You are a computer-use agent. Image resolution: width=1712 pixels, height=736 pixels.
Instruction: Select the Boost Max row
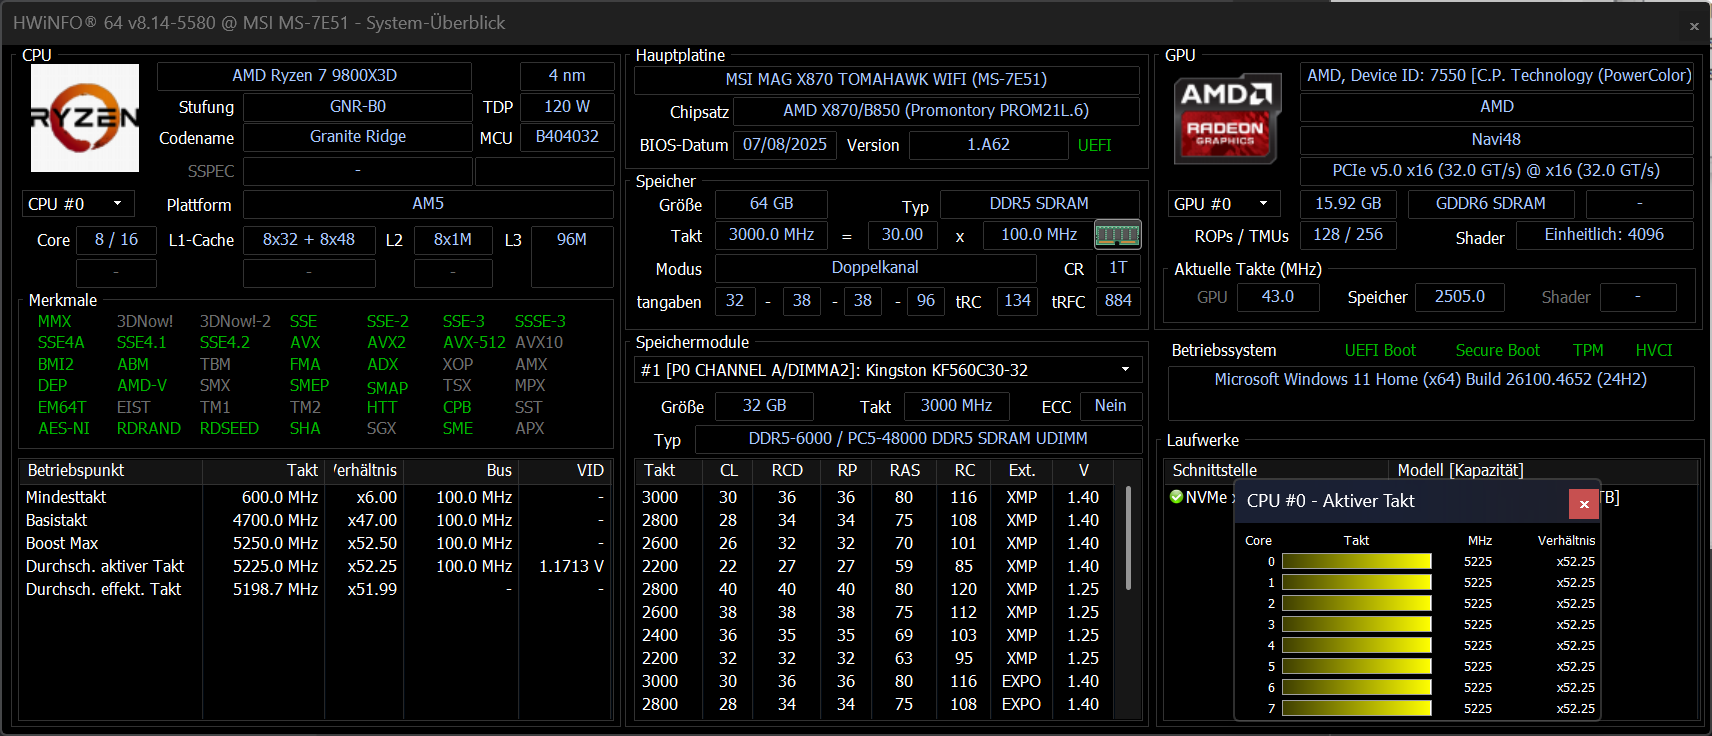[315, 543]
